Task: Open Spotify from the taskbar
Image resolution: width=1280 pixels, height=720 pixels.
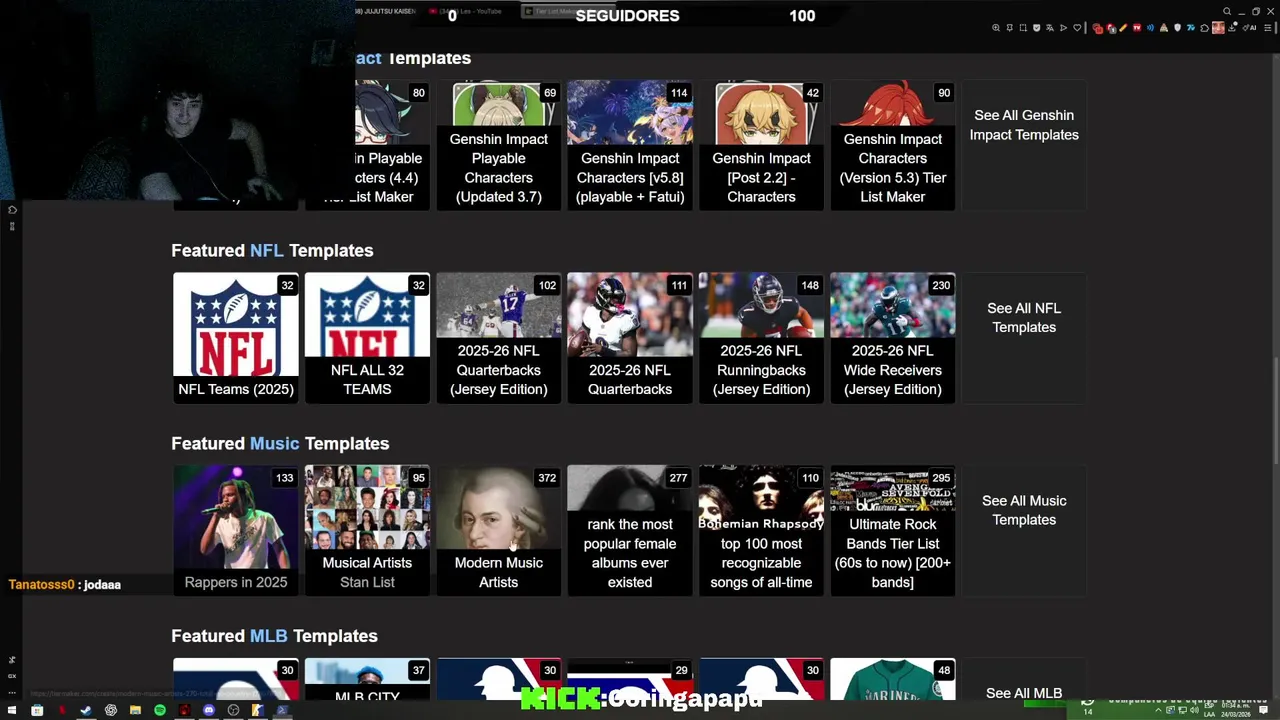Action: tap(160, 710)
